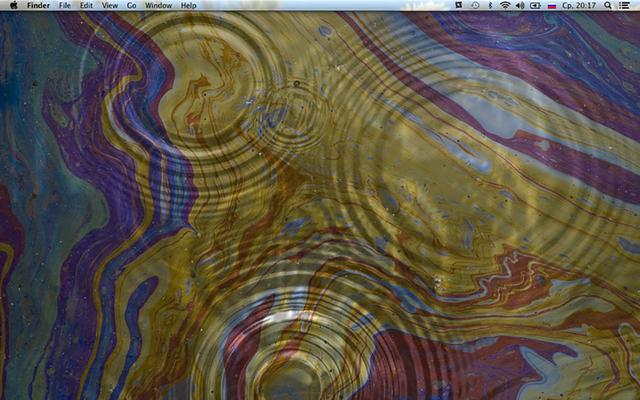The image size is (640, 400).
Task: Open the Go menu
Action: click(x=131, y=5)
